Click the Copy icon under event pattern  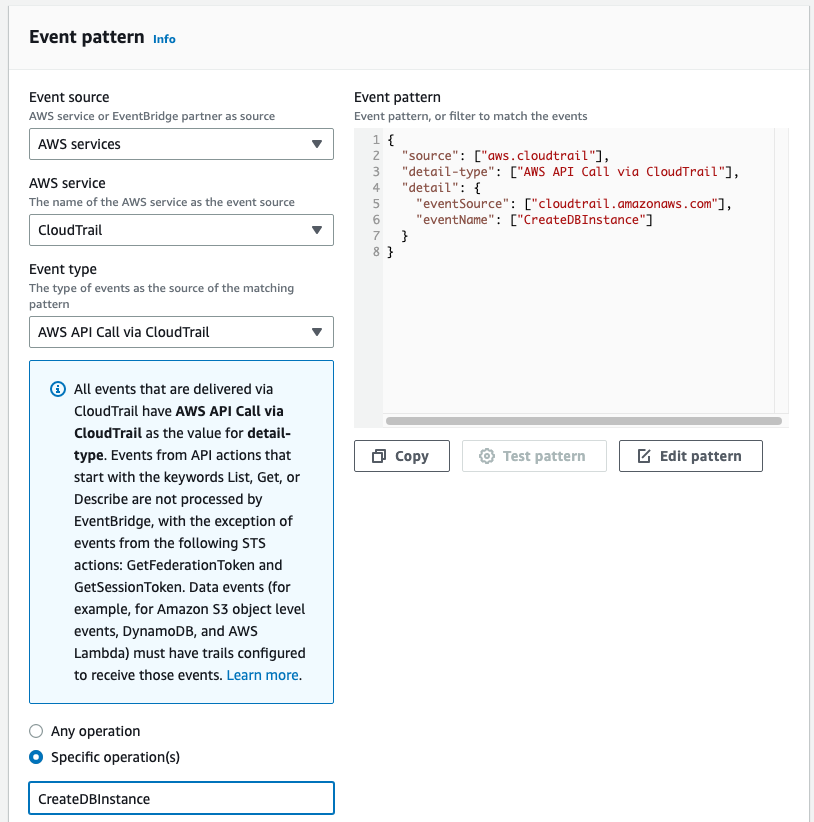(379, 456)
